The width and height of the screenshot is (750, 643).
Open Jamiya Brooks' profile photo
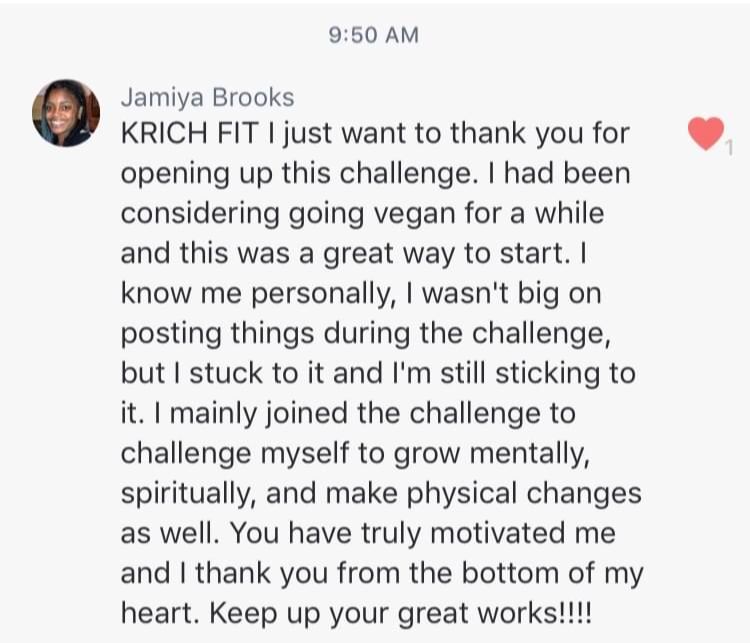66,113
